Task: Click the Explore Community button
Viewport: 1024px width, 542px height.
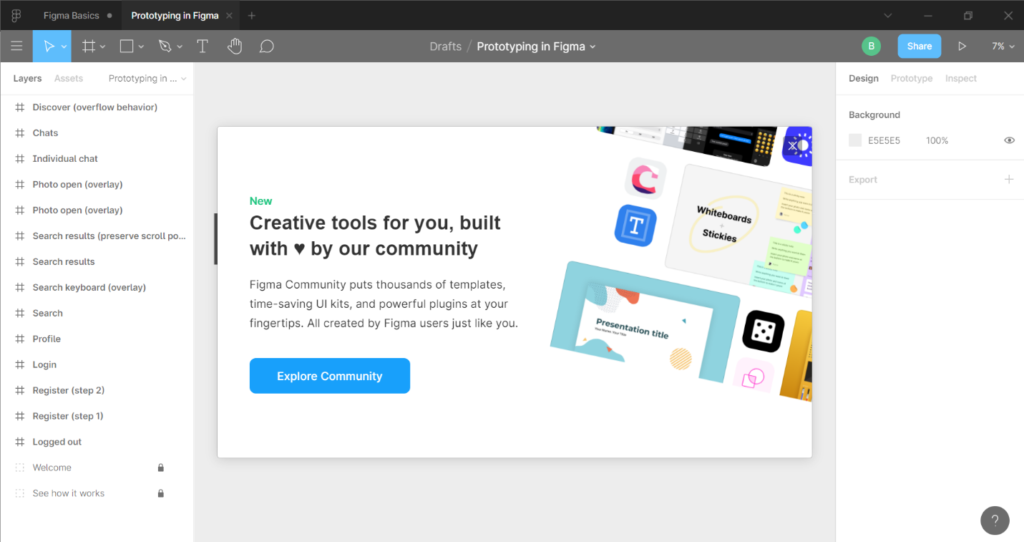Action: tap(330, 375)
